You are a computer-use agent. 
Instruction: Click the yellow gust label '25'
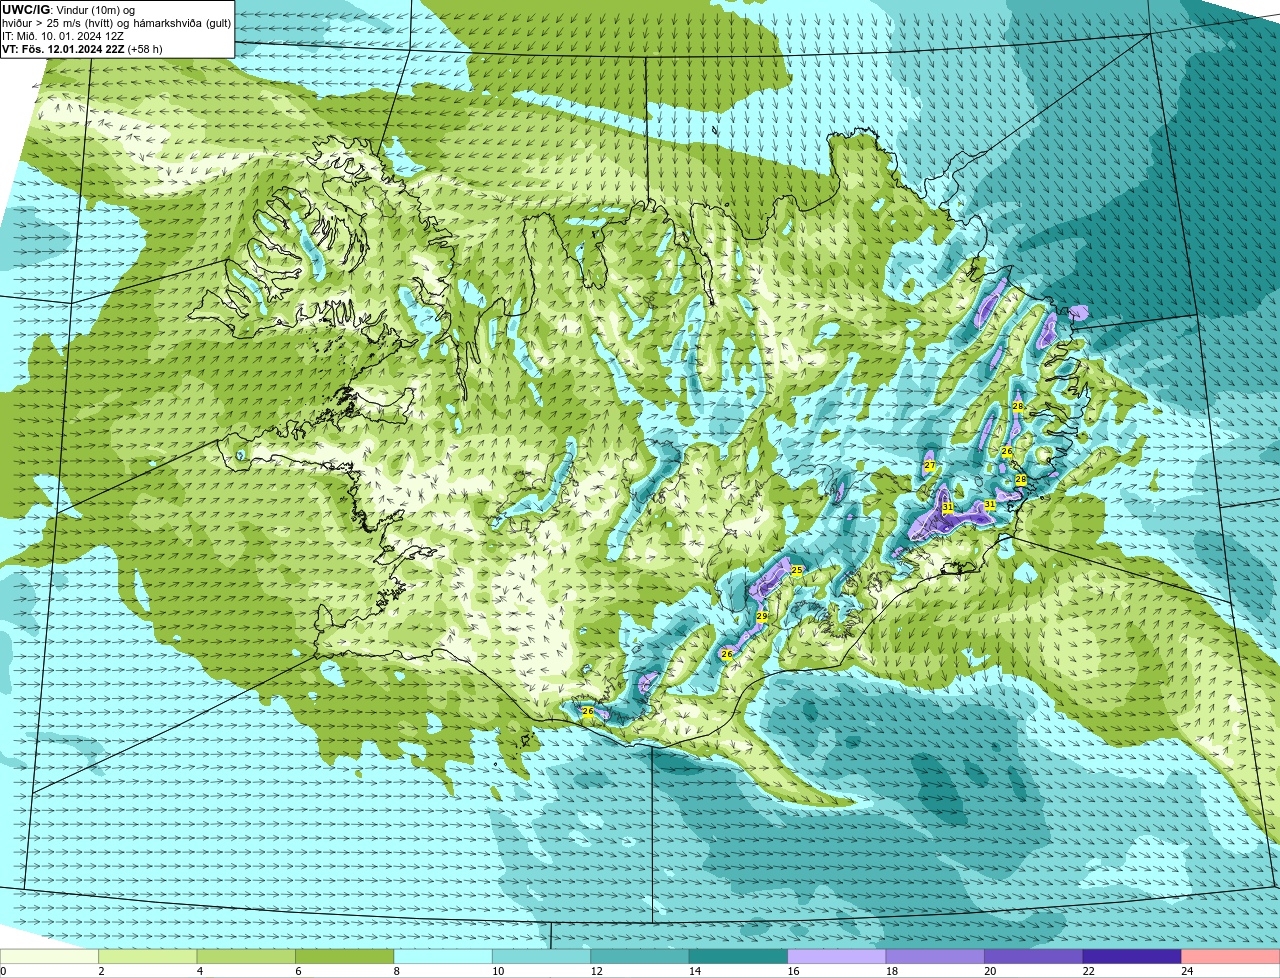[797, 570]
